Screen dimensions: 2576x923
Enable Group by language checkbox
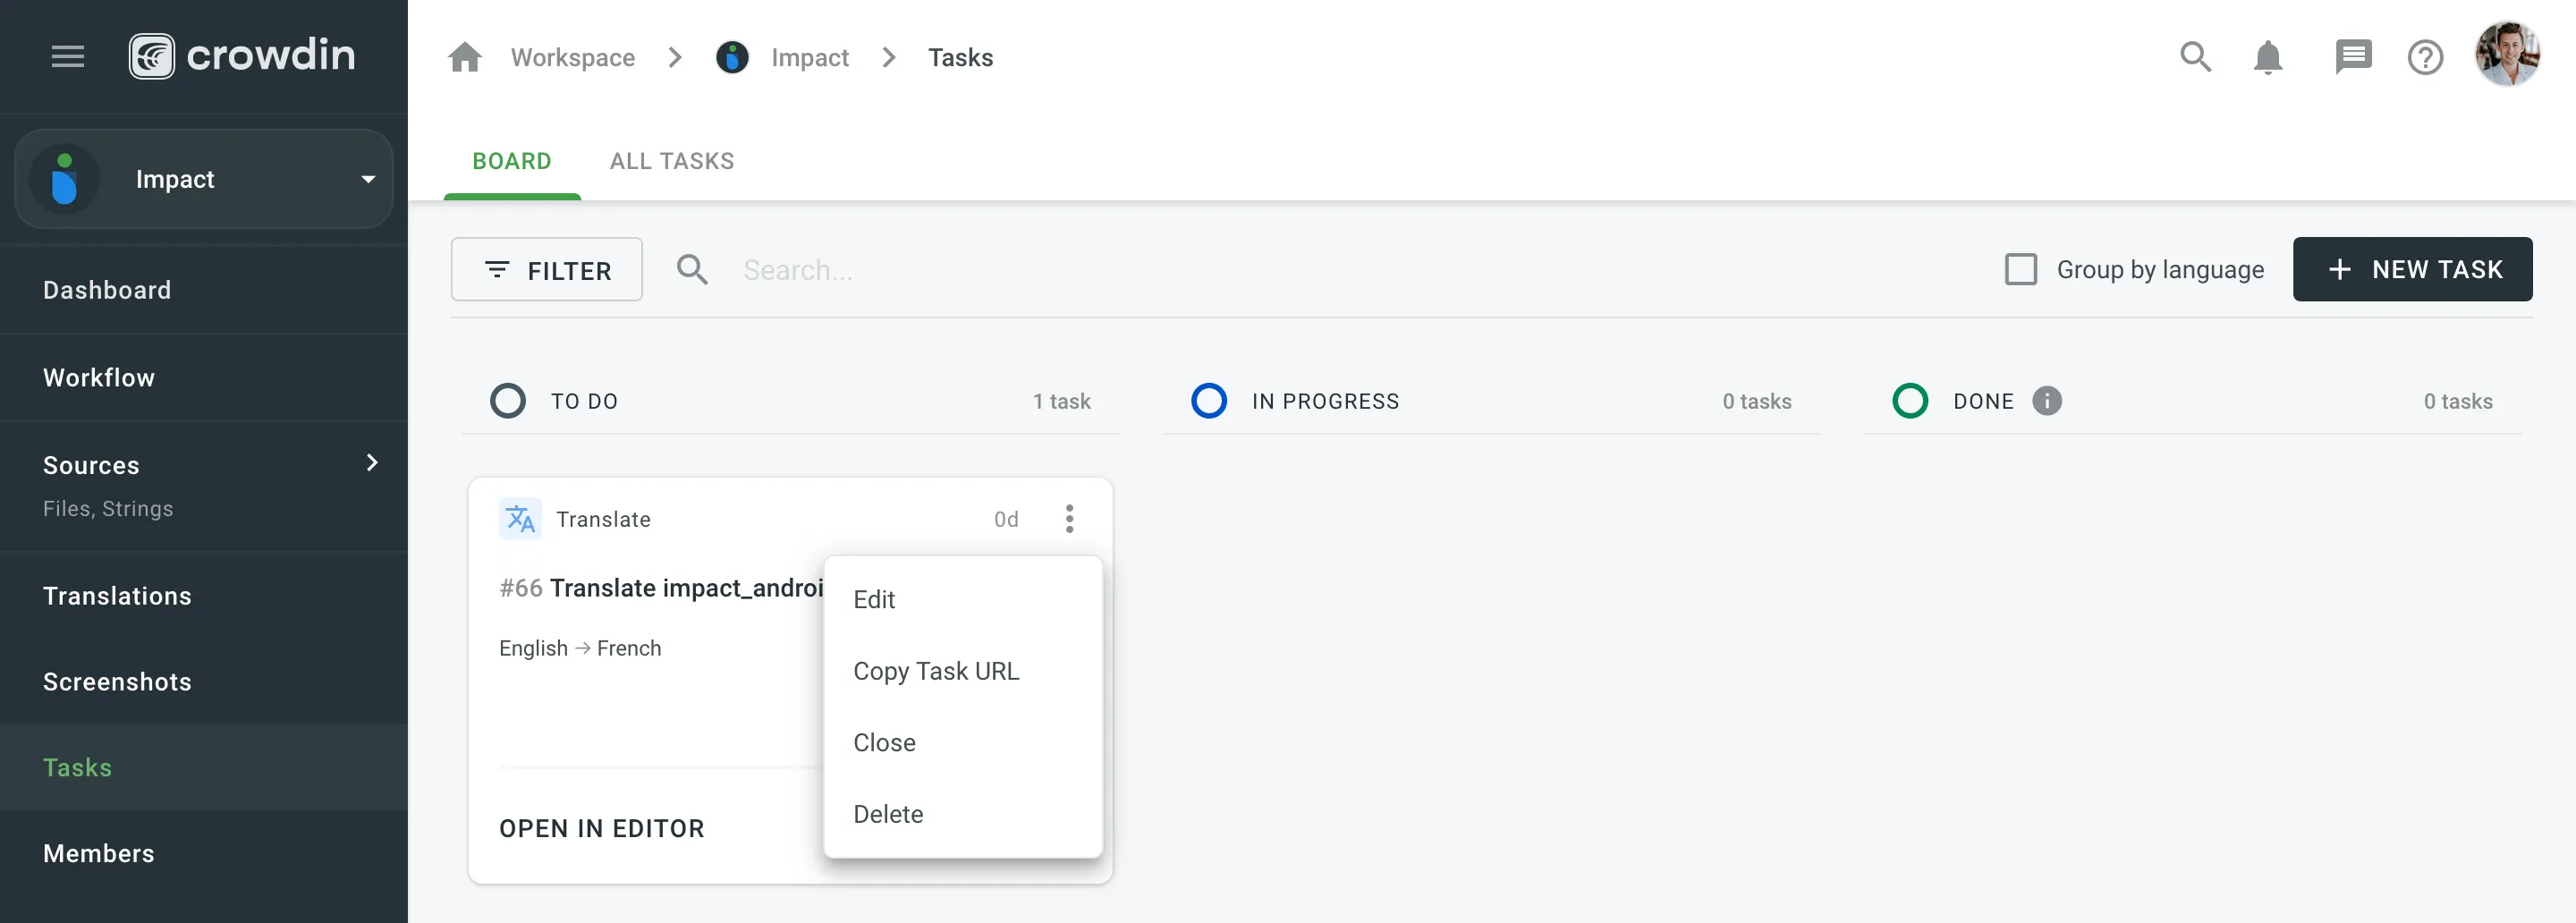[2021, 270]
